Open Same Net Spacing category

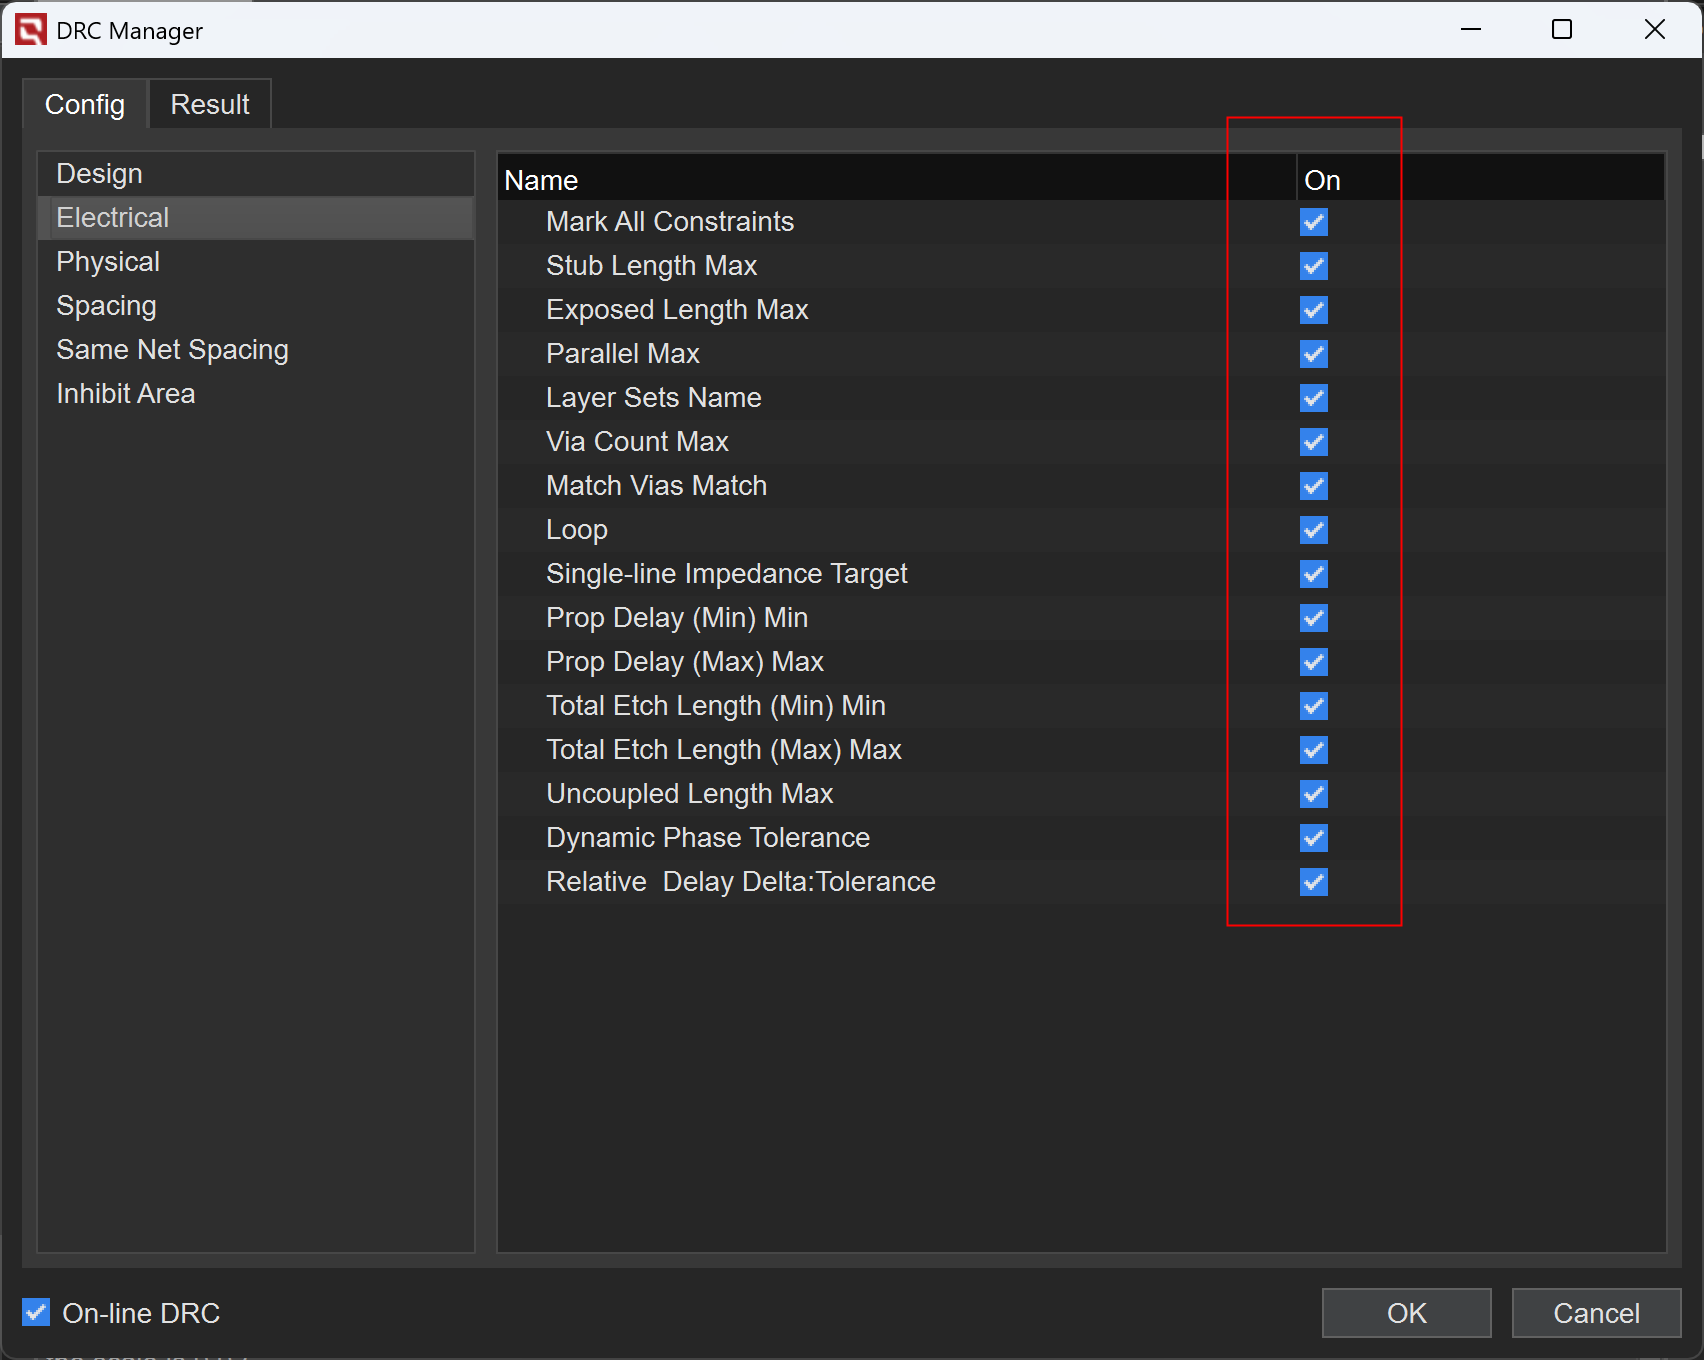(172, 350)
